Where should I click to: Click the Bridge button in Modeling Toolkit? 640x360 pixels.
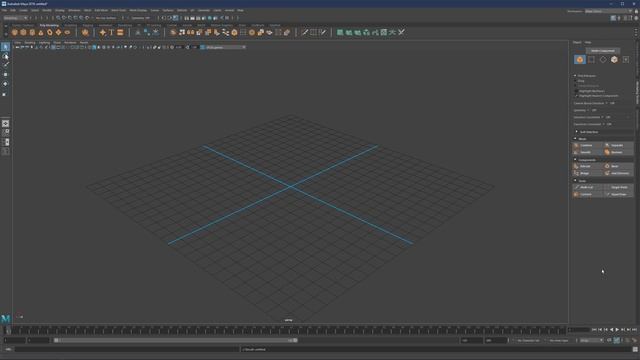tap(587, 173)
